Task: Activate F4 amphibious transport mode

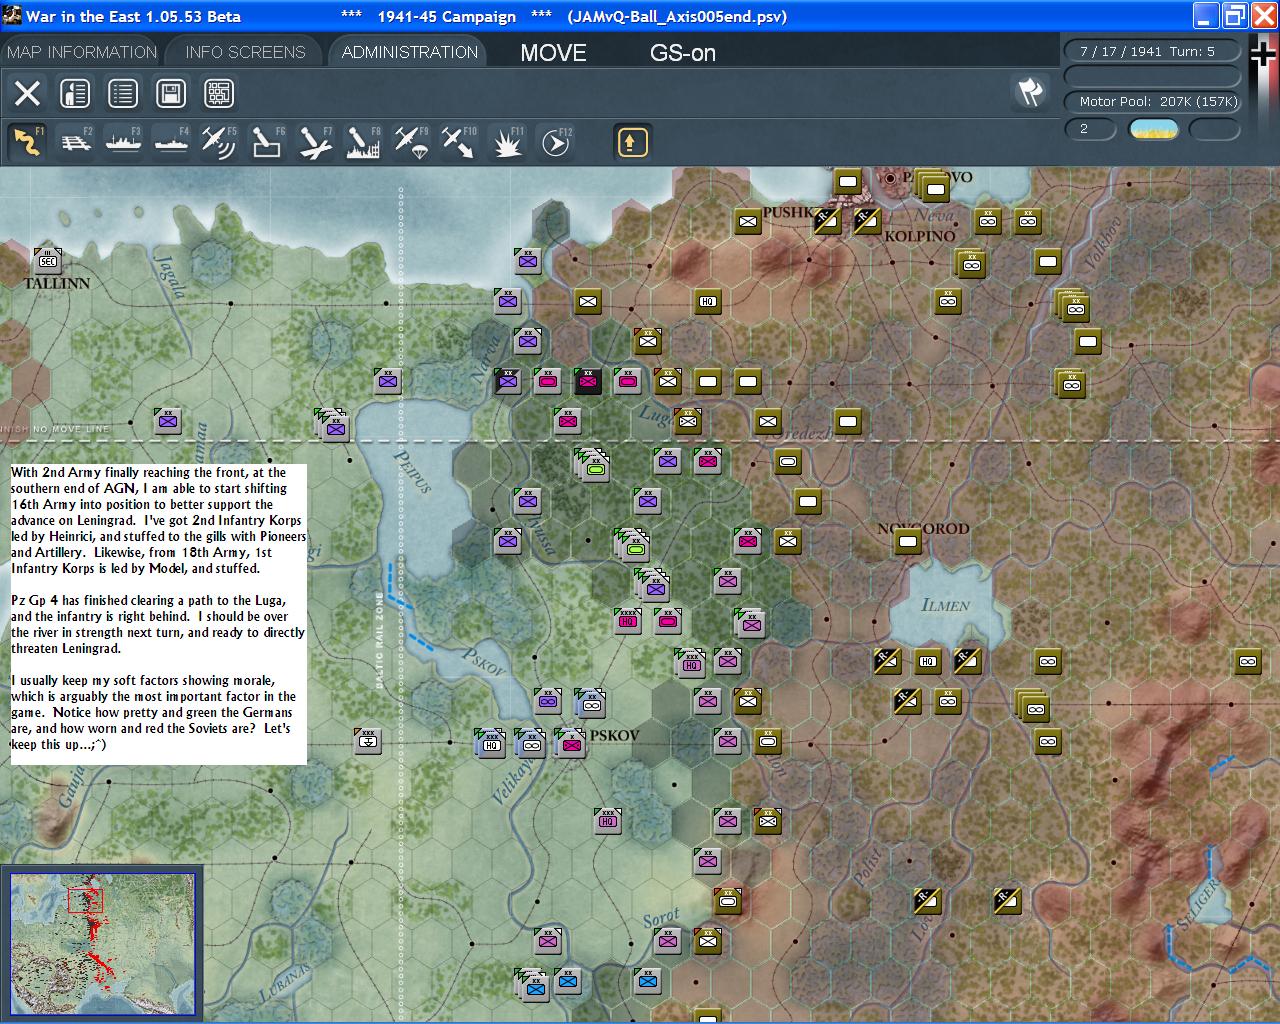Action: [x=171, y=142]
